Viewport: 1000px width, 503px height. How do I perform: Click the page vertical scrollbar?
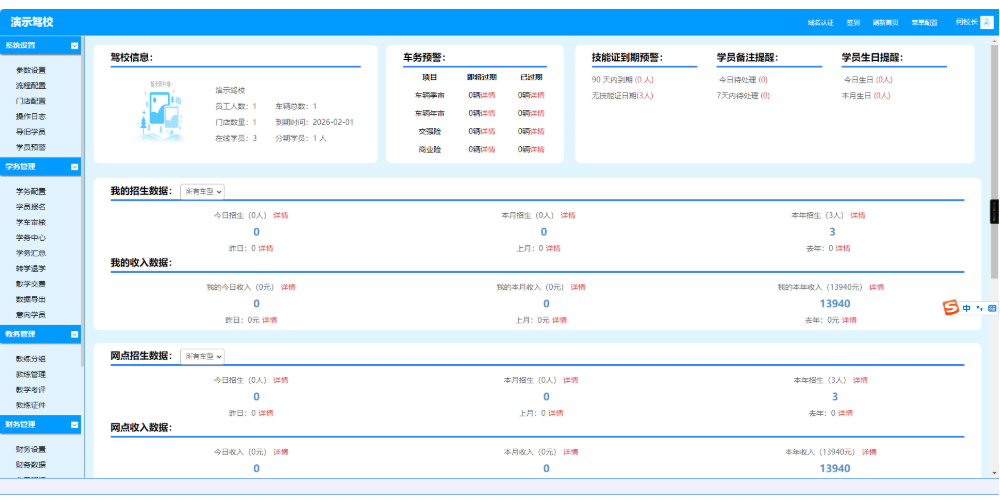(x=994, y=160)
